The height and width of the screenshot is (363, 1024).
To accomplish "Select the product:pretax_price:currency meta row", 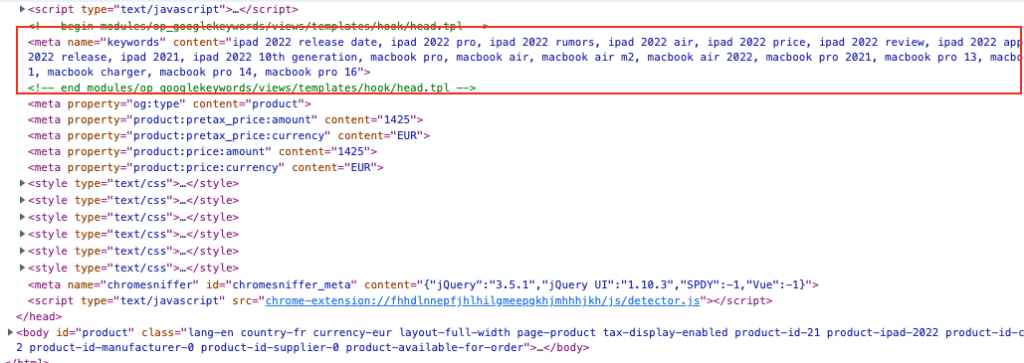I will click(229, 135).
